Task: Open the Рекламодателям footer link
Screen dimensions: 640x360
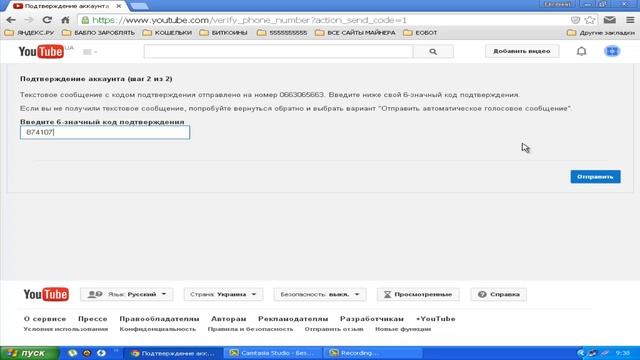Action: 293,319
